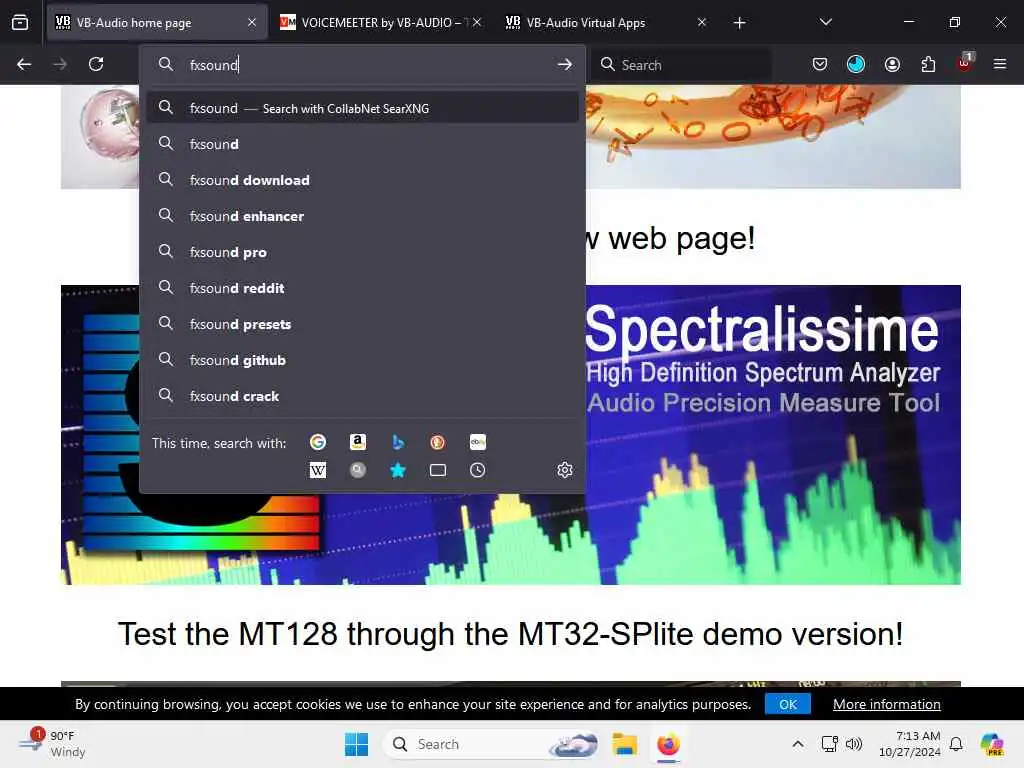The width and height of the screenshot is (1024, 768).
Task: Open search settings gear in urlbar dropdown
Action: pyautogui.click(x=565, y=470)
